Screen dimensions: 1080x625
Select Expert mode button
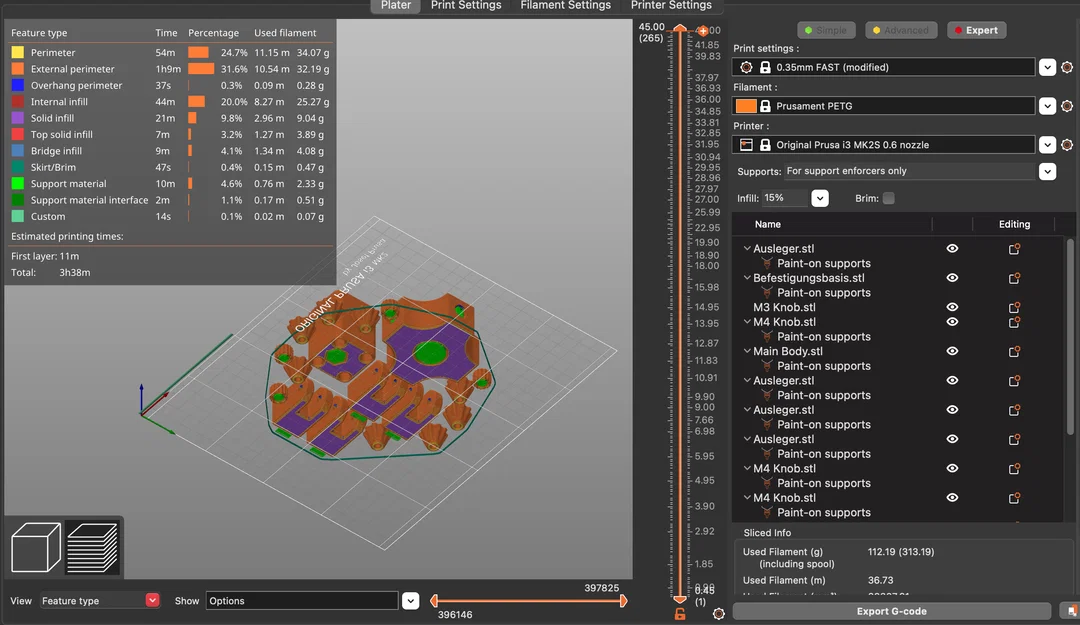click(x=976, y=30)
